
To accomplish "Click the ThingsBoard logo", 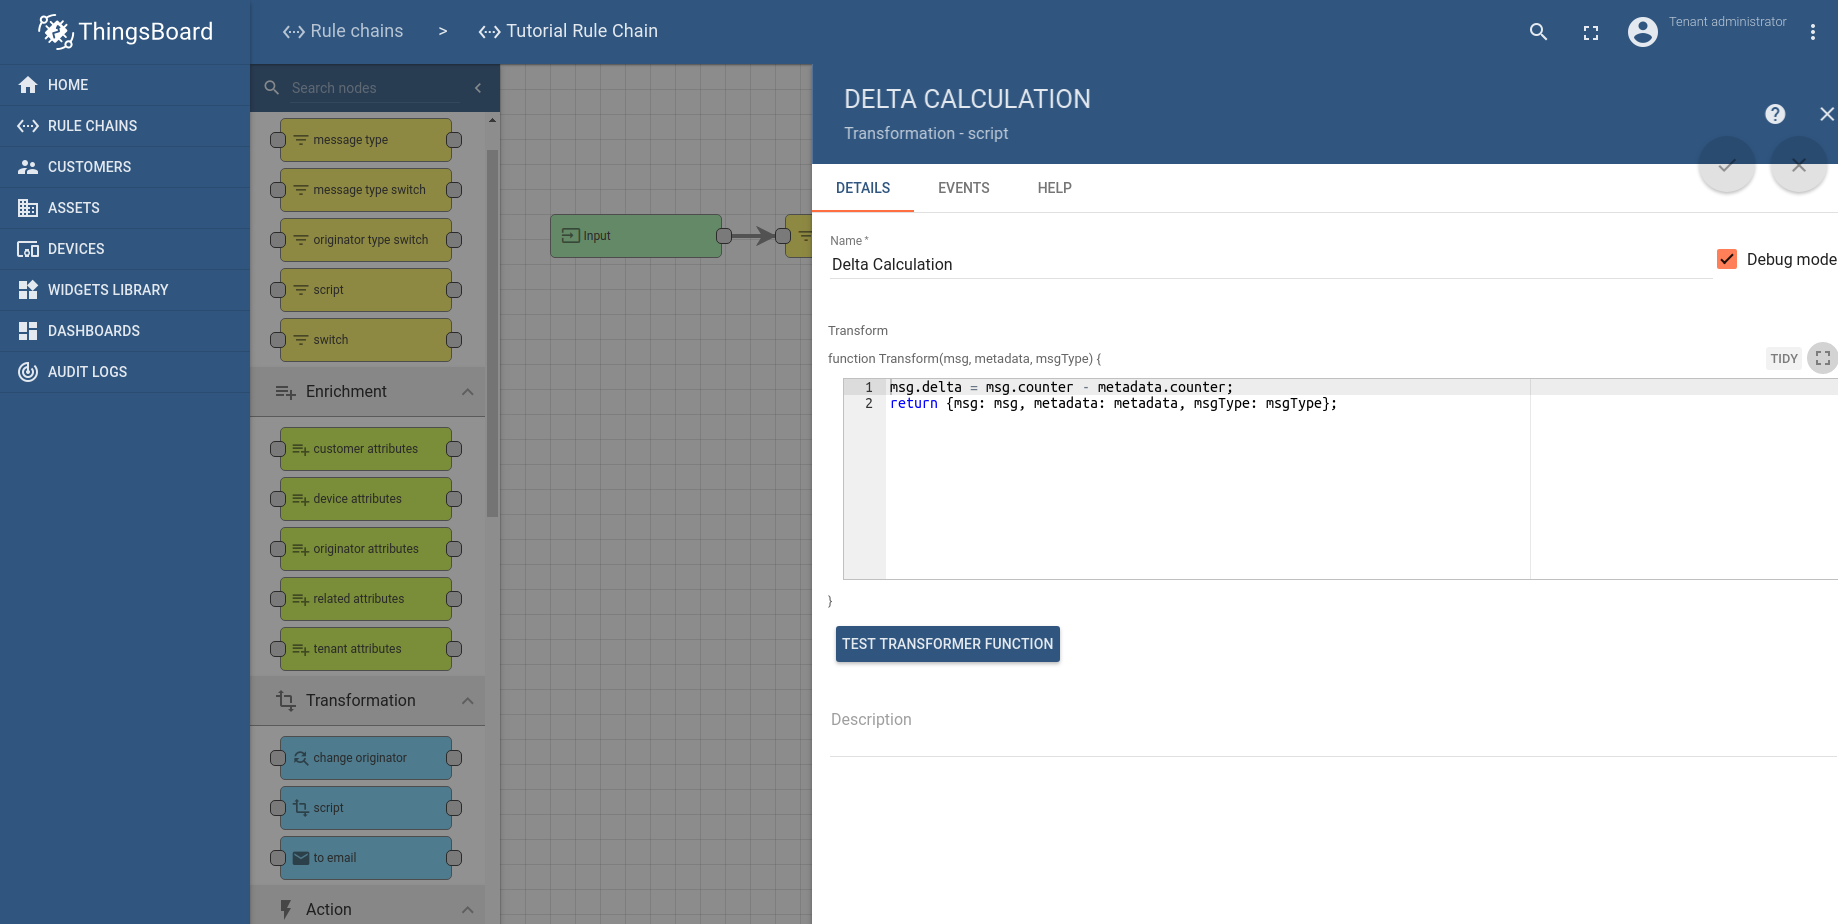I will click(x=125, y=32).
